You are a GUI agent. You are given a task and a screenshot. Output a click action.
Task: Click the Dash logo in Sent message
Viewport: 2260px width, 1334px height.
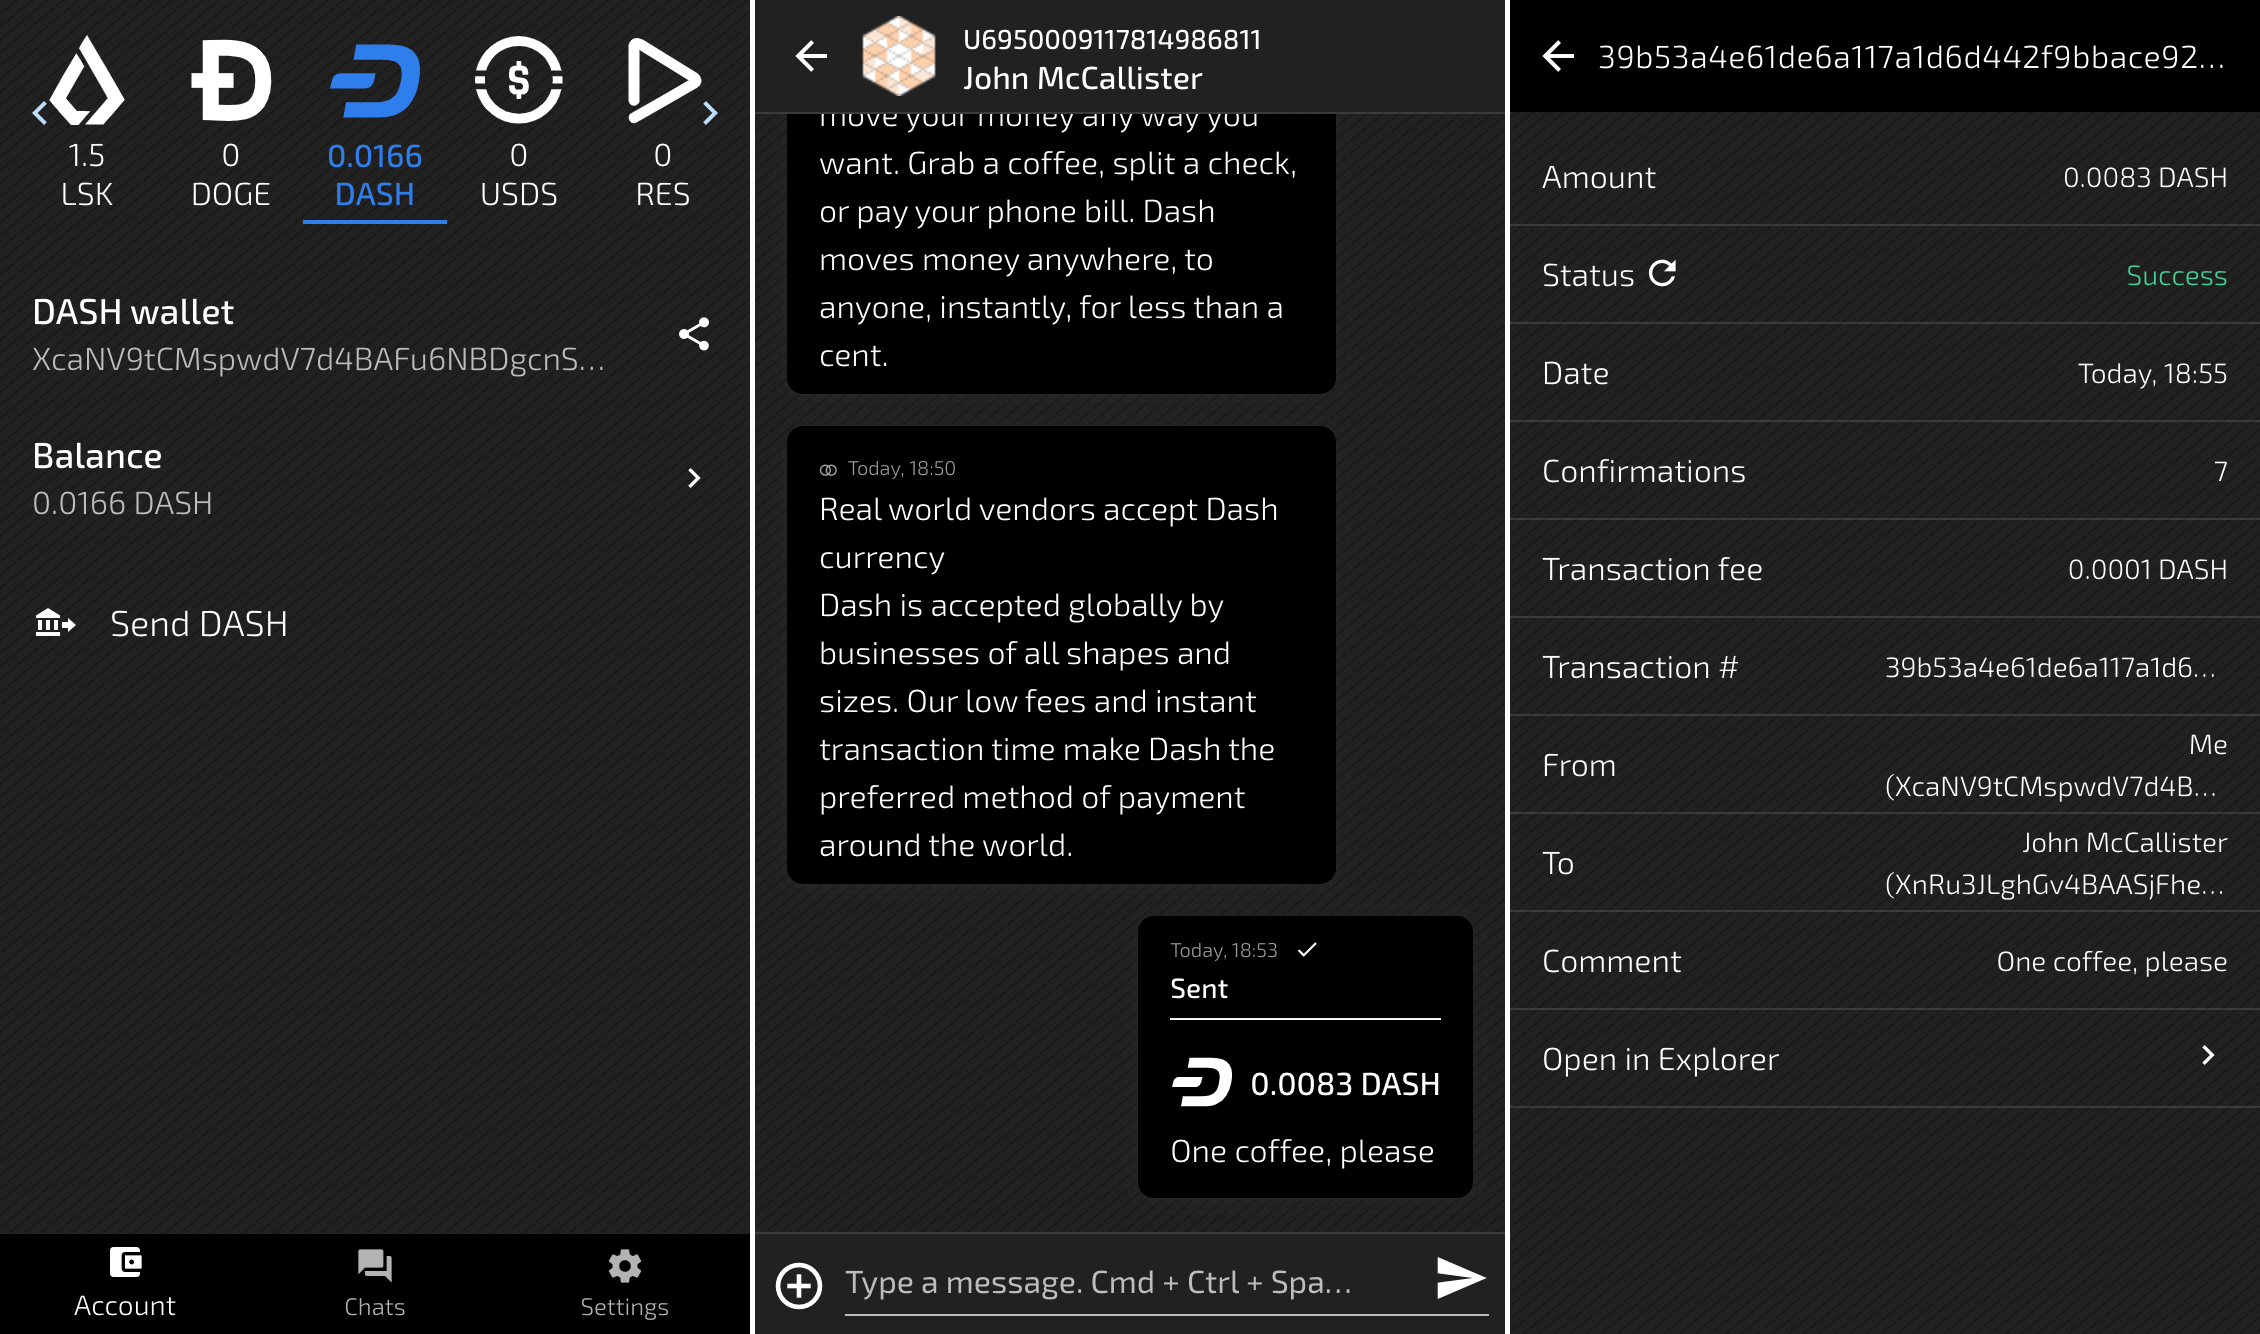pyautogui.click(x=1202, y=1083)
